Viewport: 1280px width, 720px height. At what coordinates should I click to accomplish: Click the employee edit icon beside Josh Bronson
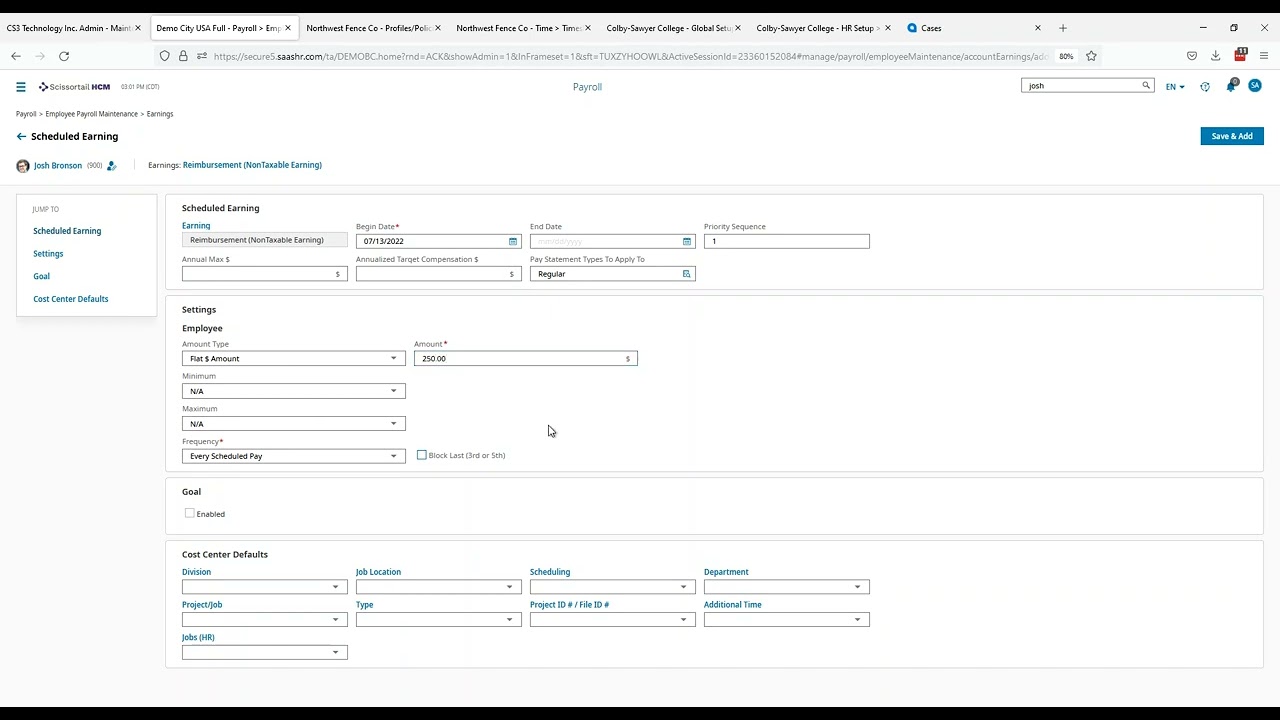pyautogui.click(x=112, y=165)
